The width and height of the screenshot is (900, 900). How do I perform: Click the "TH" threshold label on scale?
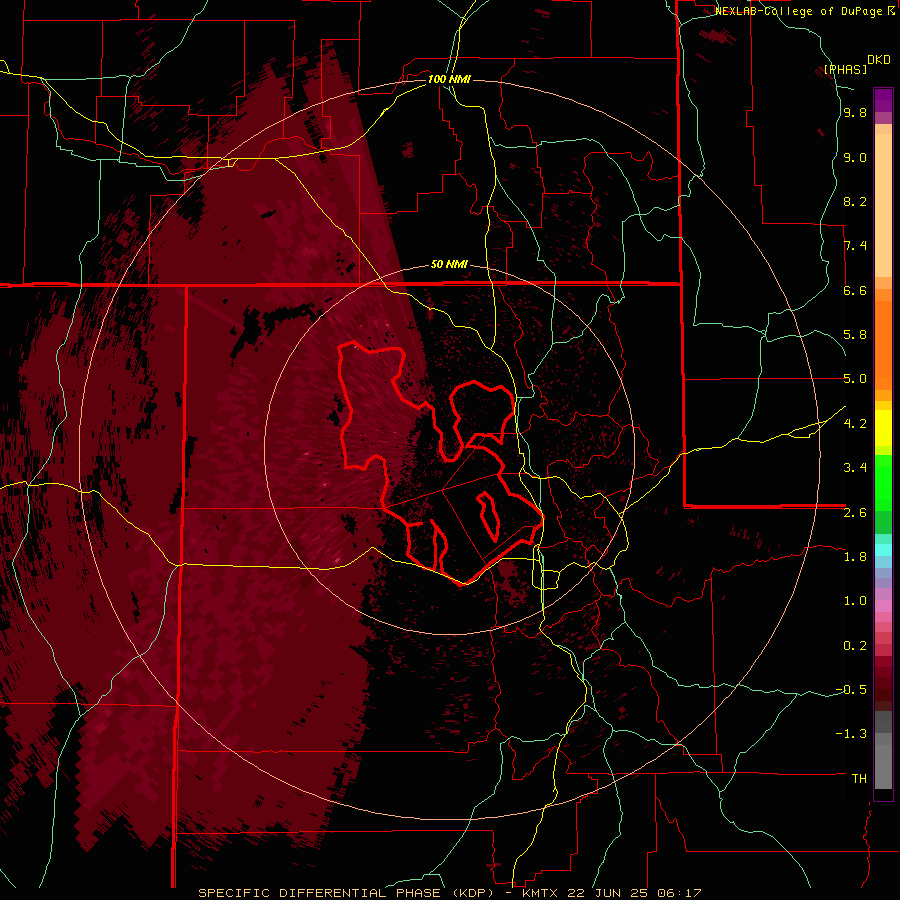click(859, 779)
